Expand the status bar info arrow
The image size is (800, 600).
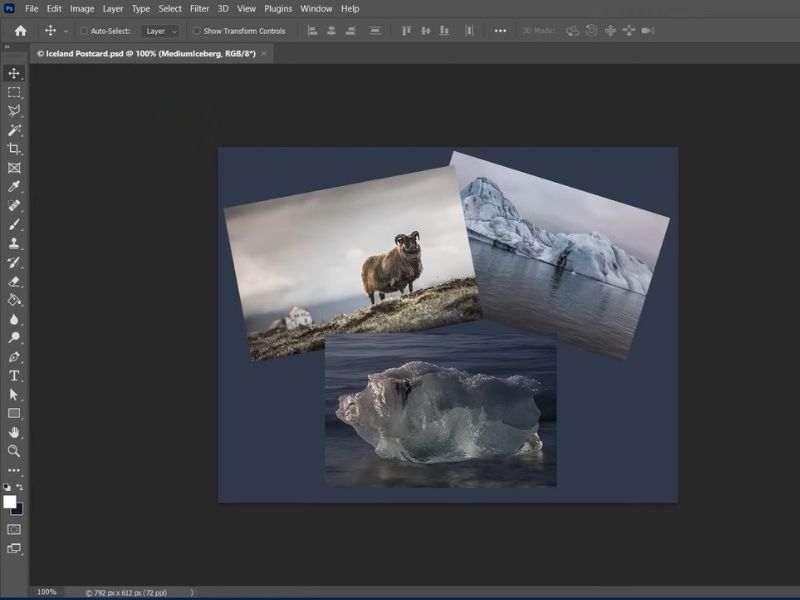pyautogui.click(x=192, y=592)
